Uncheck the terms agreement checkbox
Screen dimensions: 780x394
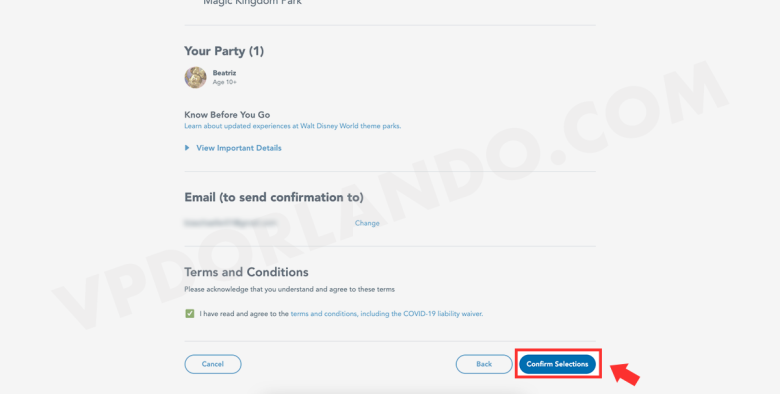tap(190, 313)
